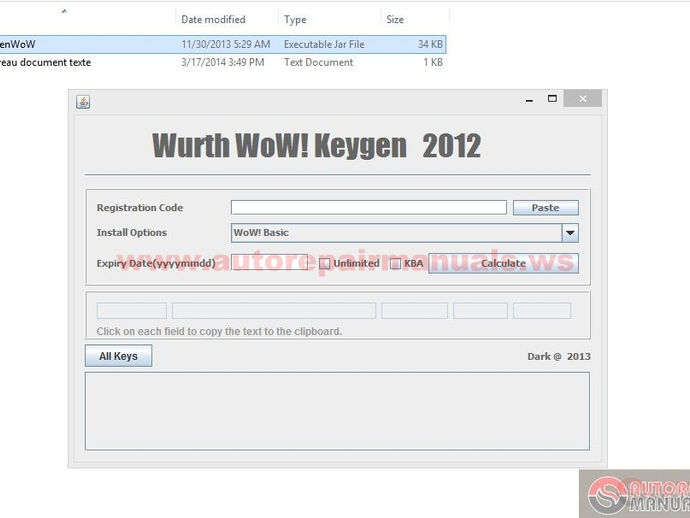
Task: Close the keygen window
Action: point(583,99)
